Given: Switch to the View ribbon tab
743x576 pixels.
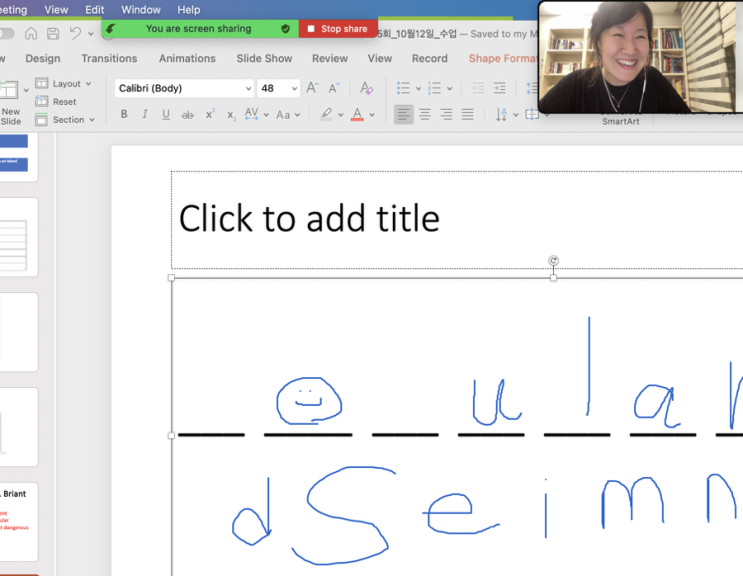Looking at the screenshot, I should point(380,58).
